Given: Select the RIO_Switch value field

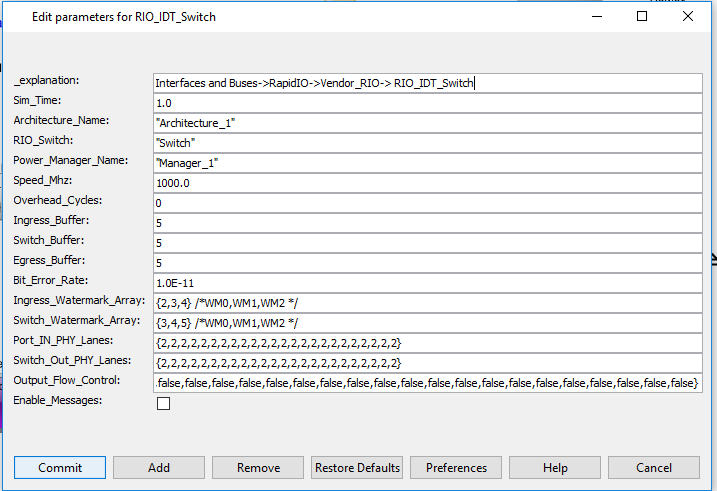Looking at the screenshot, I should [x=427, y=143].
